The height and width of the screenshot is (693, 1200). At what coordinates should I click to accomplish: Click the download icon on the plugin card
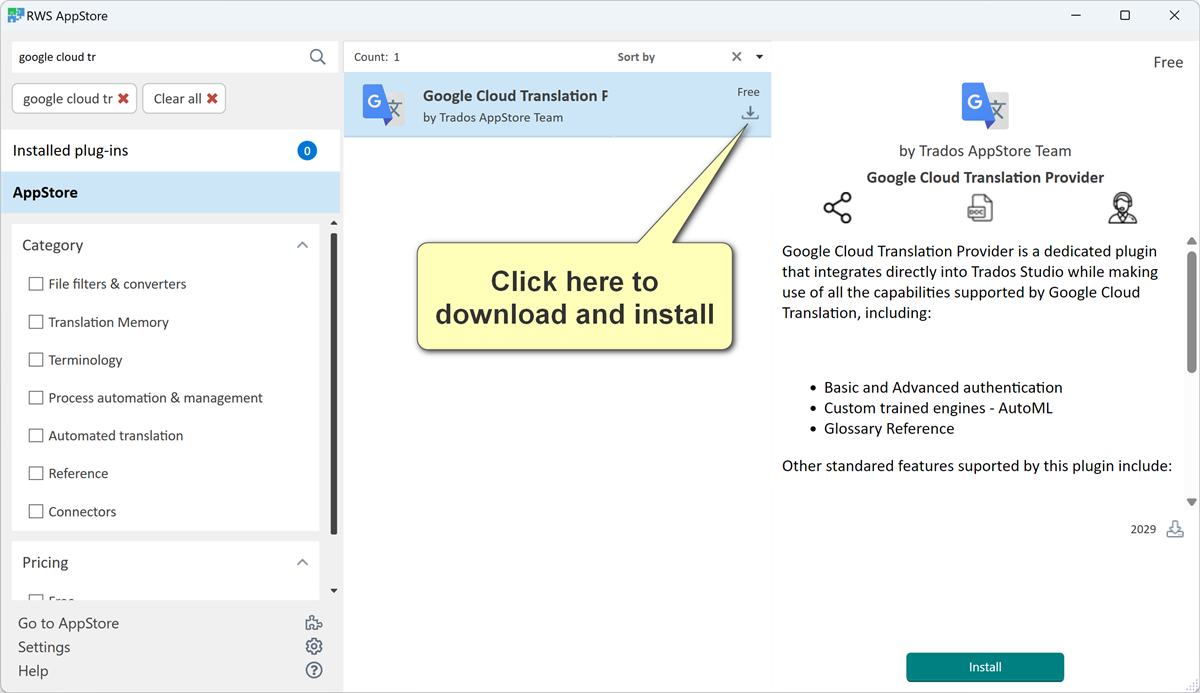pos(749,113)
